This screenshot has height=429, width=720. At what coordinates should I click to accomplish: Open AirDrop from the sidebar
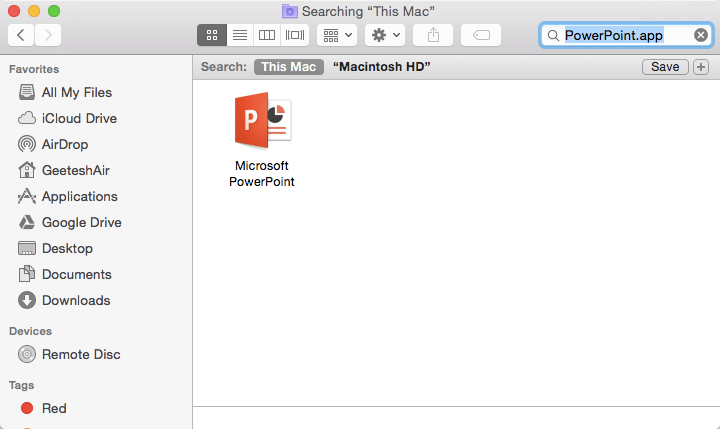click(65, 144)
